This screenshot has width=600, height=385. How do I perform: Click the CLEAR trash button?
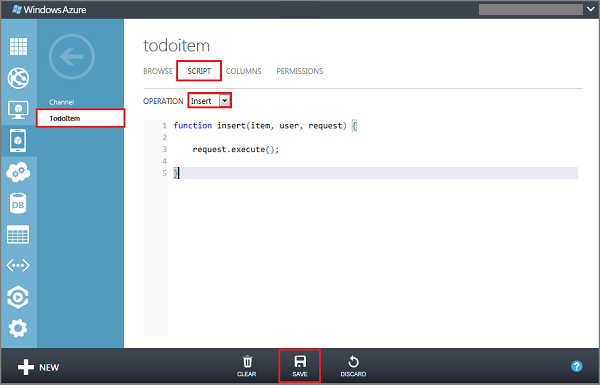[247, 366]
